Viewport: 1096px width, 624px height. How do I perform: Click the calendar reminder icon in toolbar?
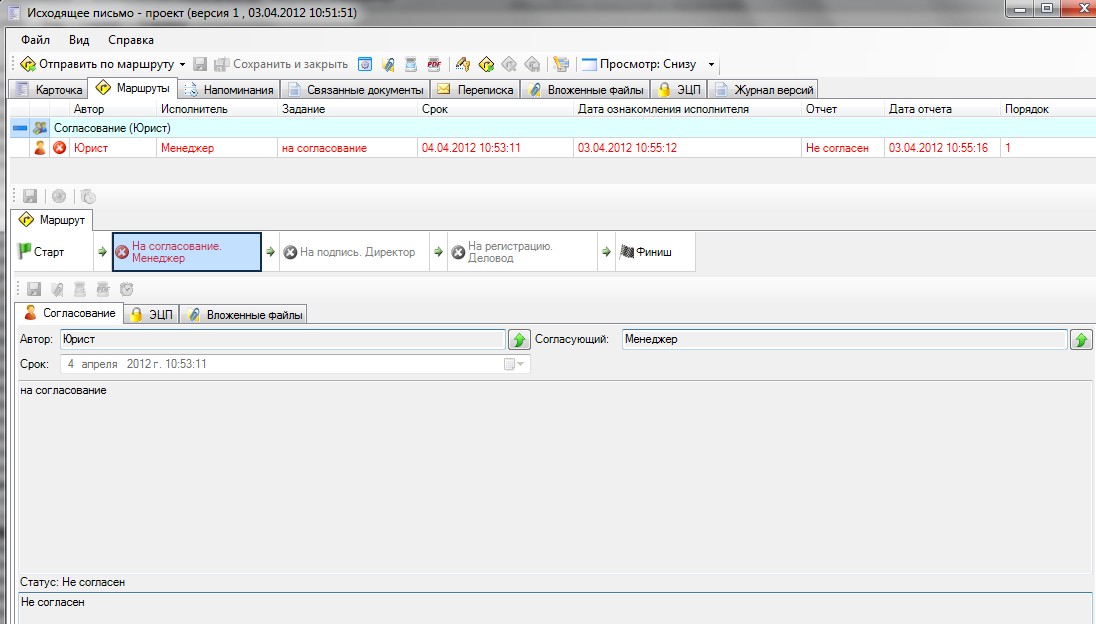(365, 64)
